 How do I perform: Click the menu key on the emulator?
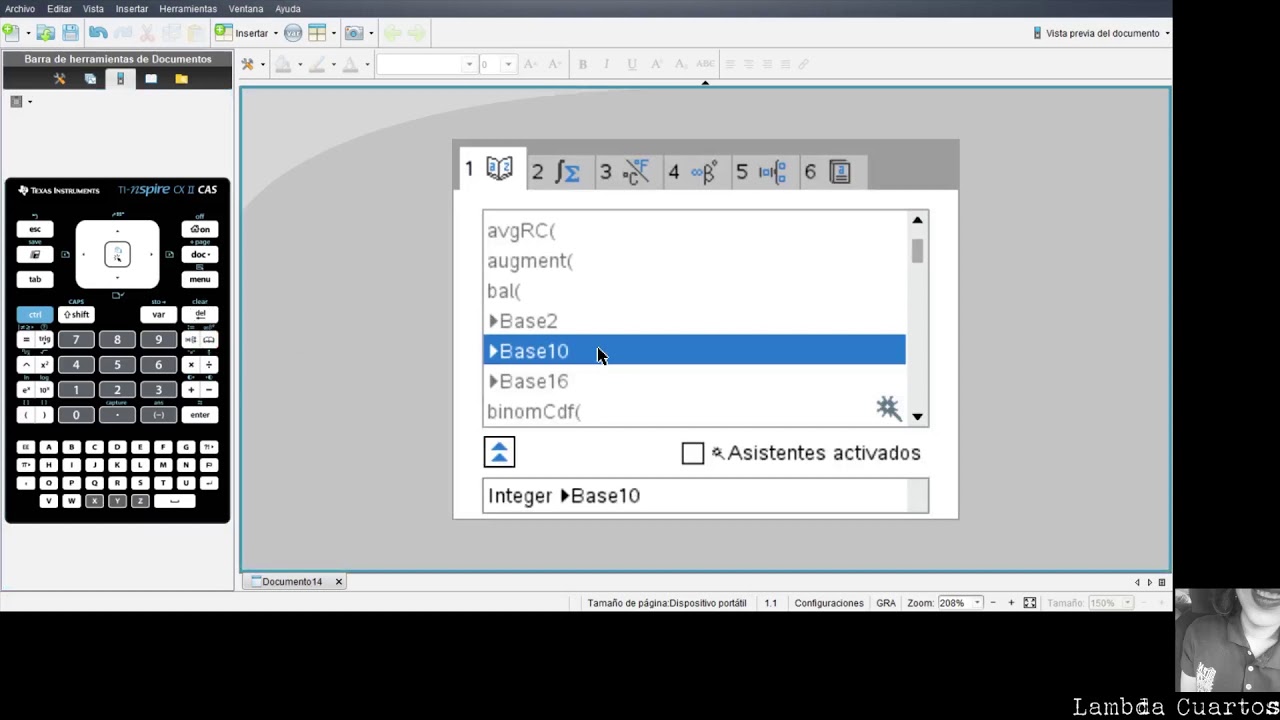pos(200,280)
